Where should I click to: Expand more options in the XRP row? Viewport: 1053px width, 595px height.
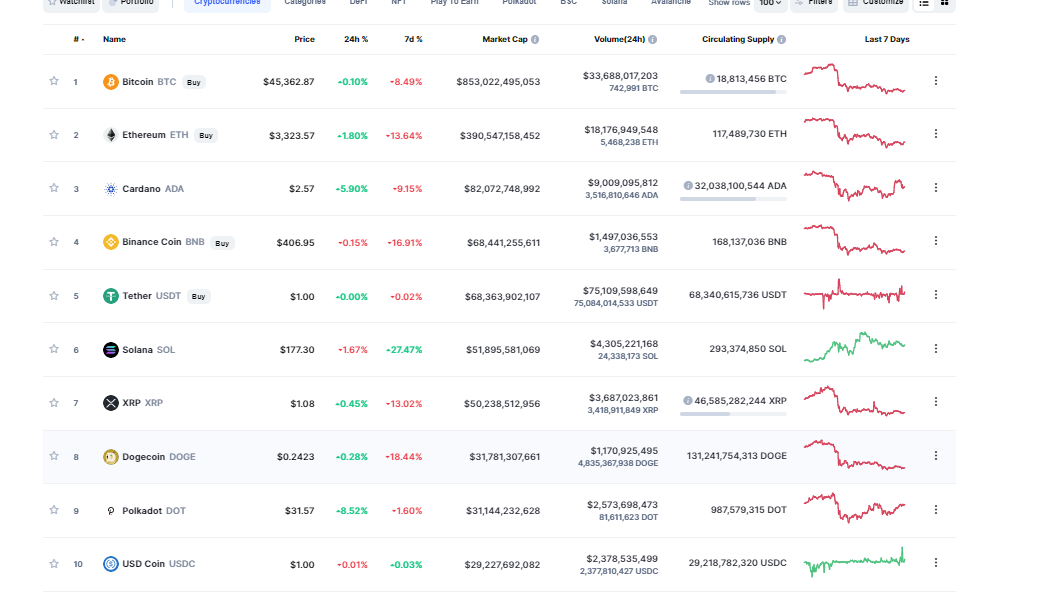(935, 402)
